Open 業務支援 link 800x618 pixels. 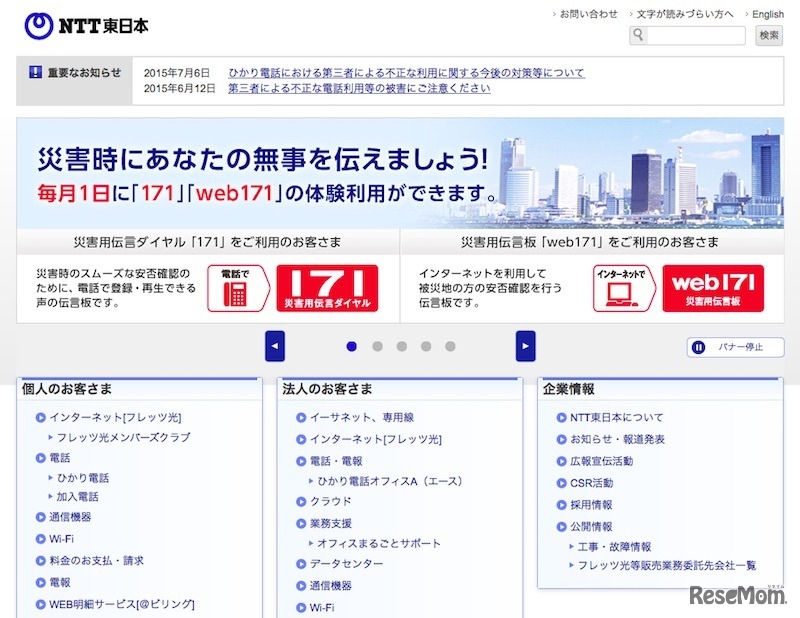(x=331, y=524)
